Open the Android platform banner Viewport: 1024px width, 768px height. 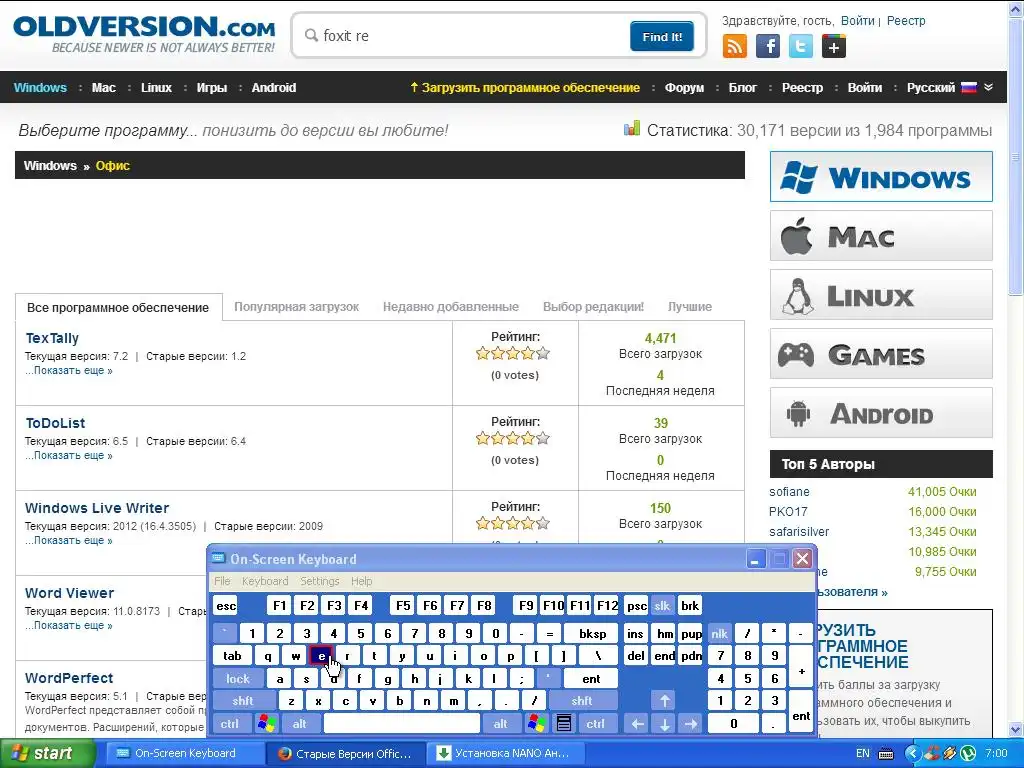point(881,413)
